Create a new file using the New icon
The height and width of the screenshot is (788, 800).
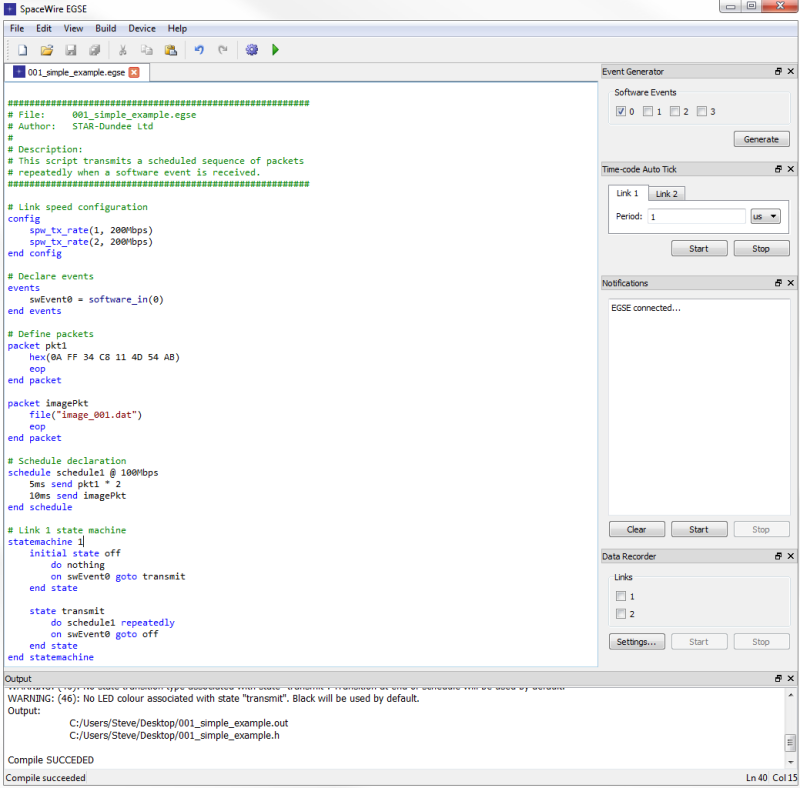(x=22, y=49)
